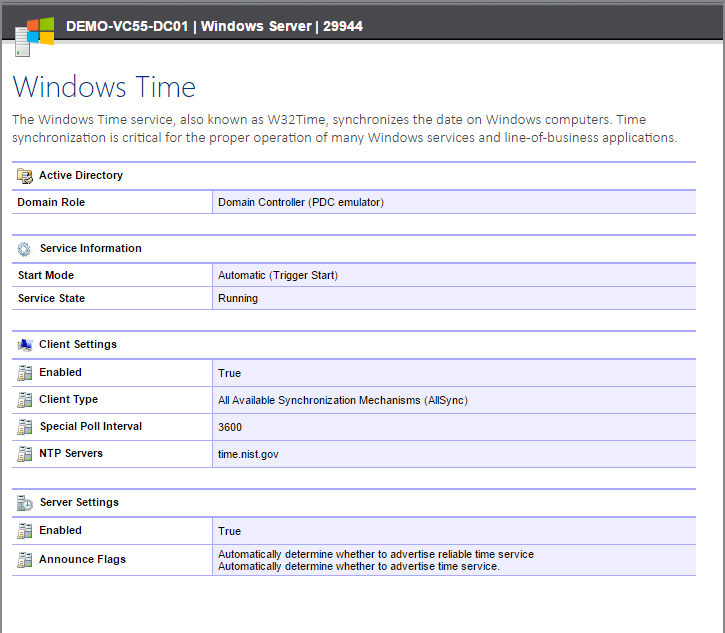The height and width of the screenshot is (633, 725).
Task: Select the advertise reliable time service line
Action: 376,554
